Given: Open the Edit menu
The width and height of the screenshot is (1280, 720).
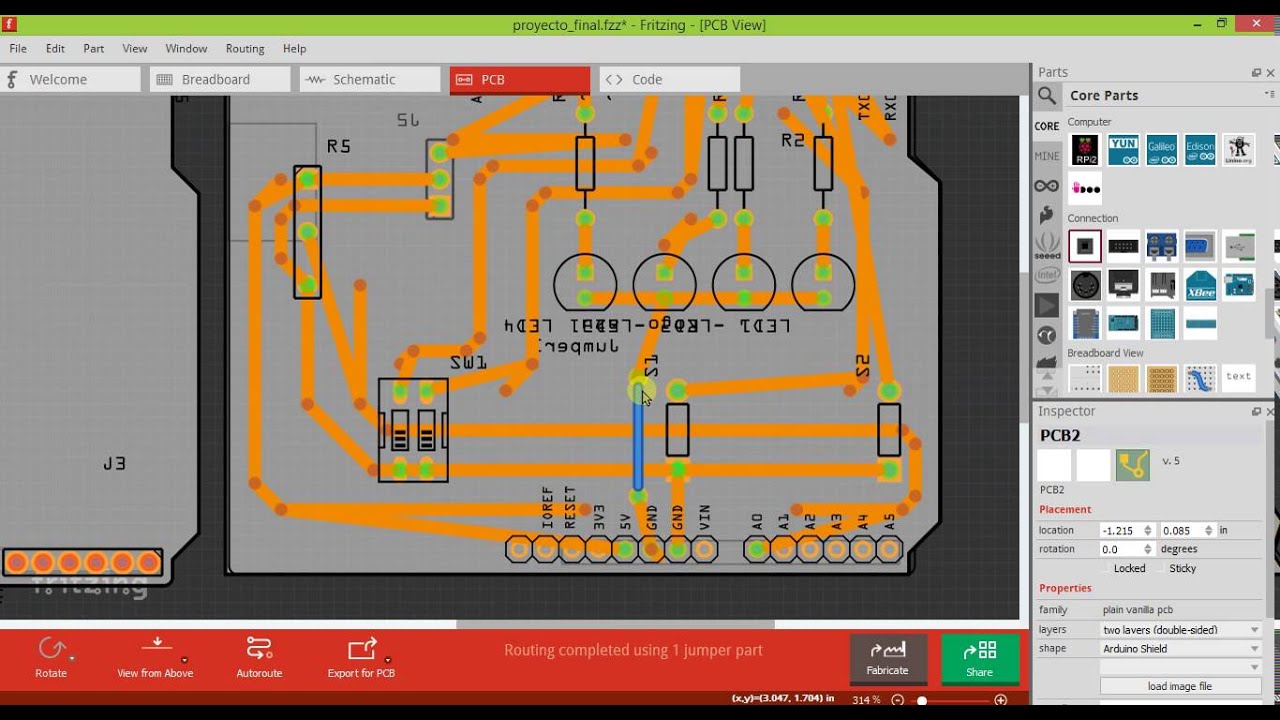Looking at the screenshot, I should coord(55,48).
